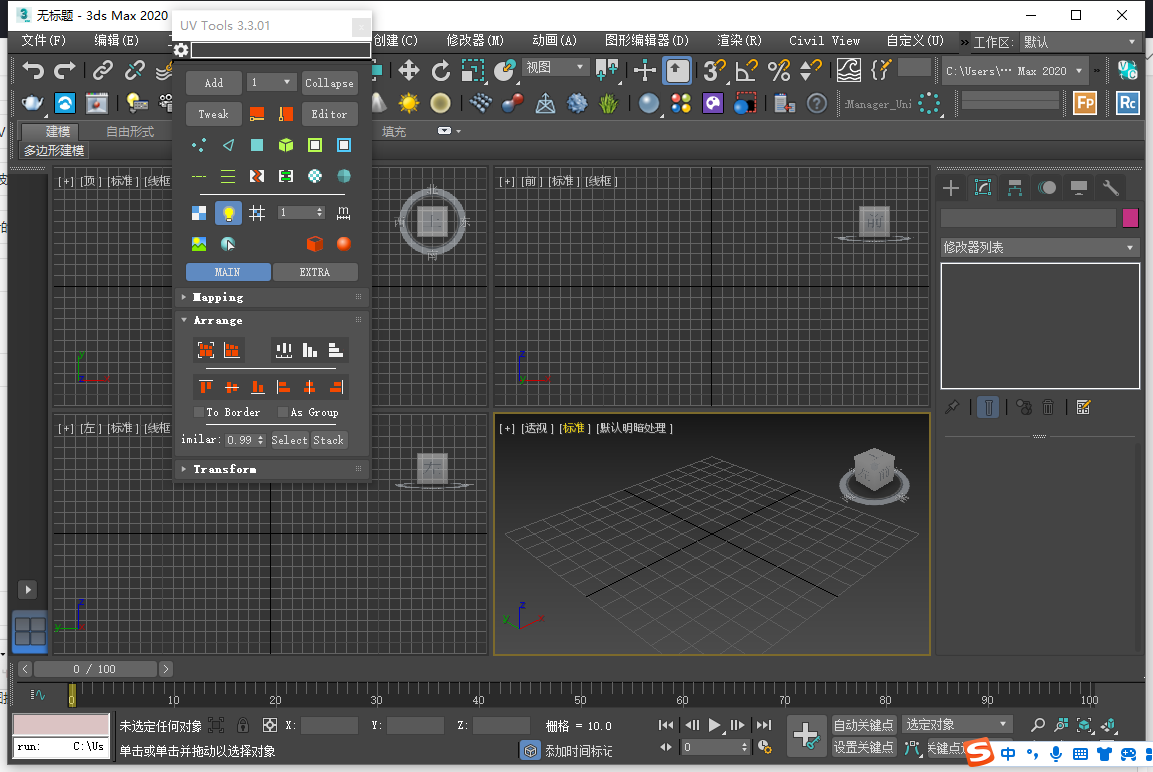The height and width of the screenshot is (772, 1153).
Task: Click the UV Tools red sphere icon
Action: point(343,244)
